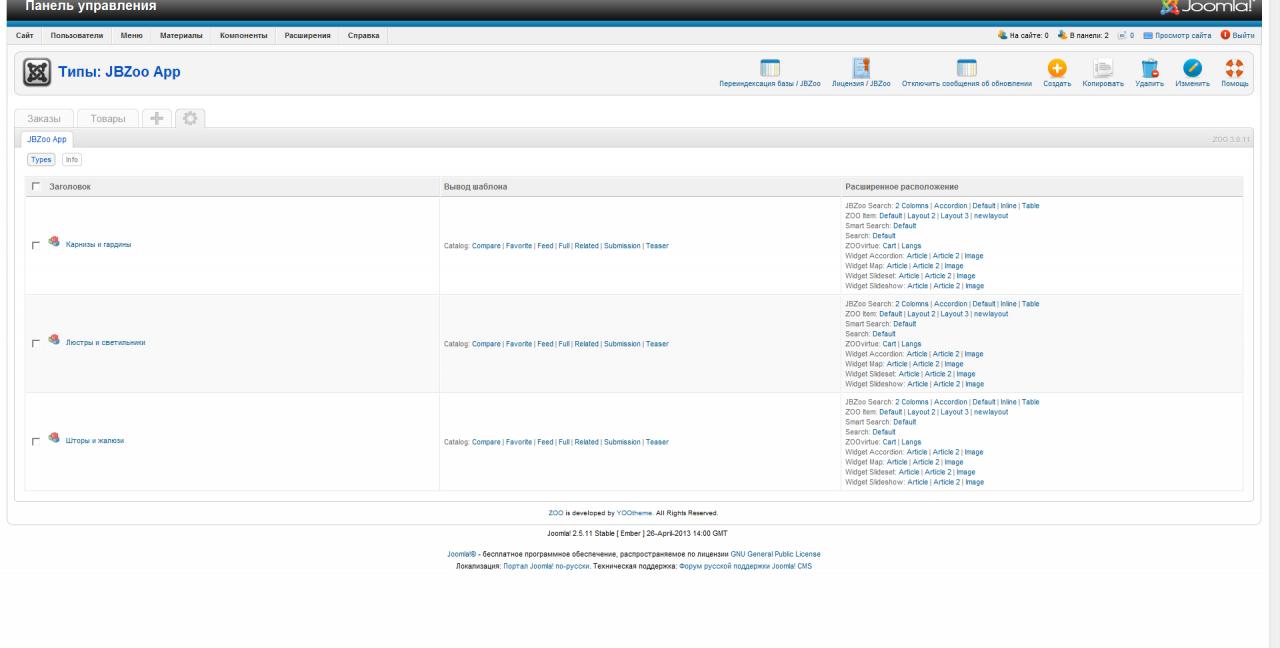Click the Изменить (edit) pencil icon
Image resolution: width=1280 pixels, height=648 pixels.
(x=1192, y=68)
